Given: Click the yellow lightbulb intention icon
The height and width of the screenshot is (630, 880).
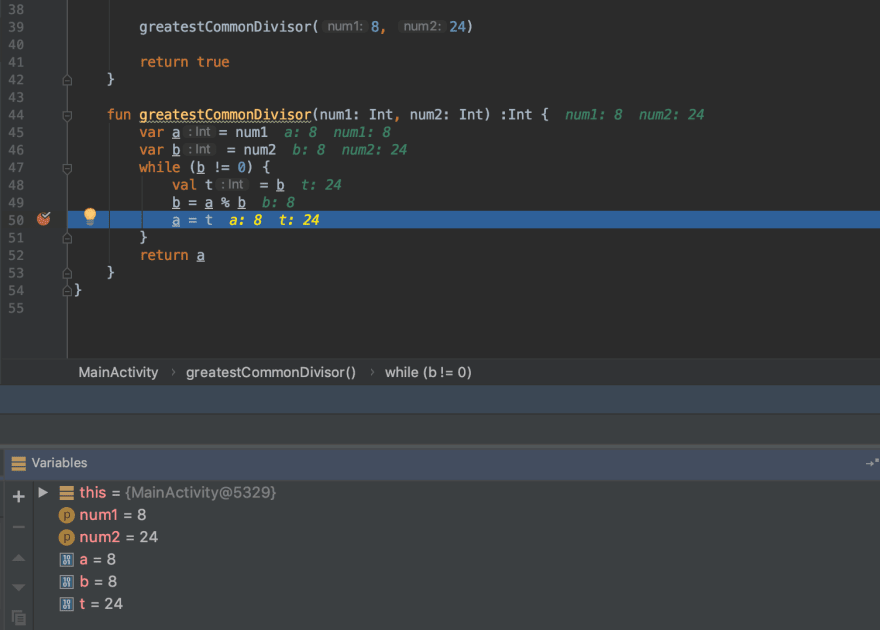Looking at the screenshot, I should click(x=90, y=217).
